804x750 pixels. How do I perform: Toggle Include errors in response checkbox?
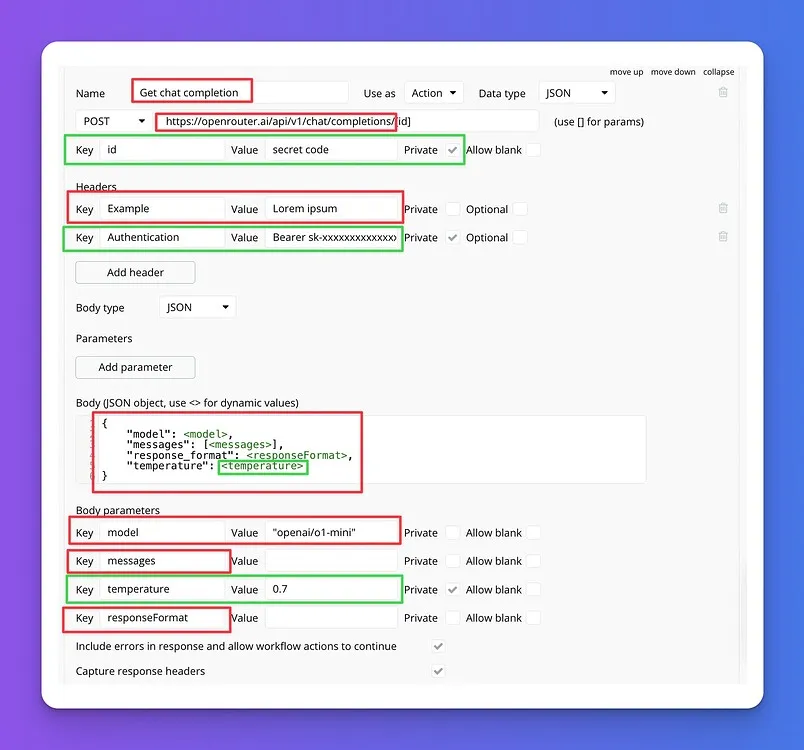(x=438, y=646)
